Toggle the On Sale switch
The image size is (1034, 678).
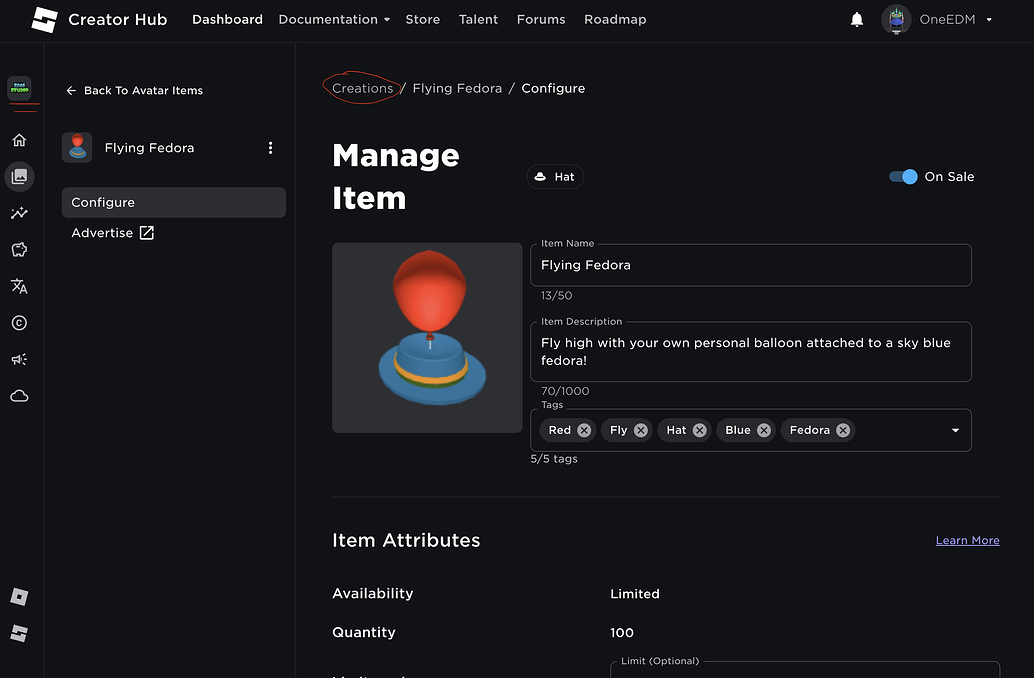[903, 176]
